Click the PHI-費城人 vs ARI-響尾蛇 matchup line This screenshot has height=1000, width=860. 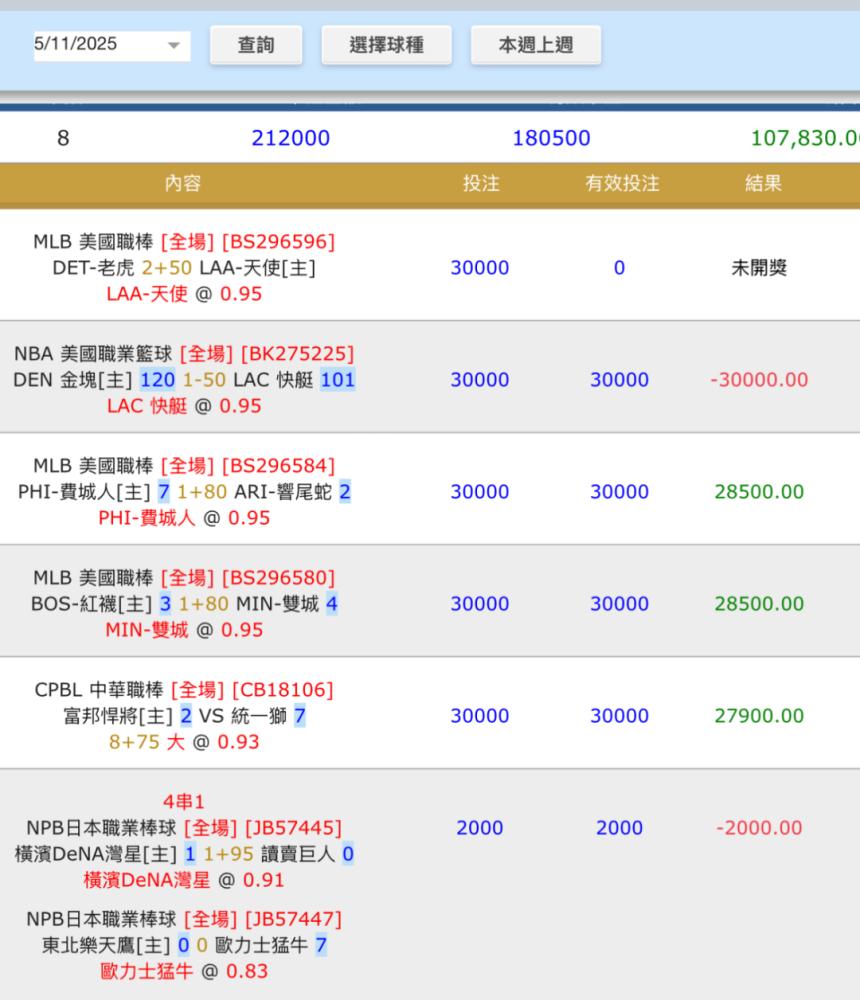click(x=184, y=492)
